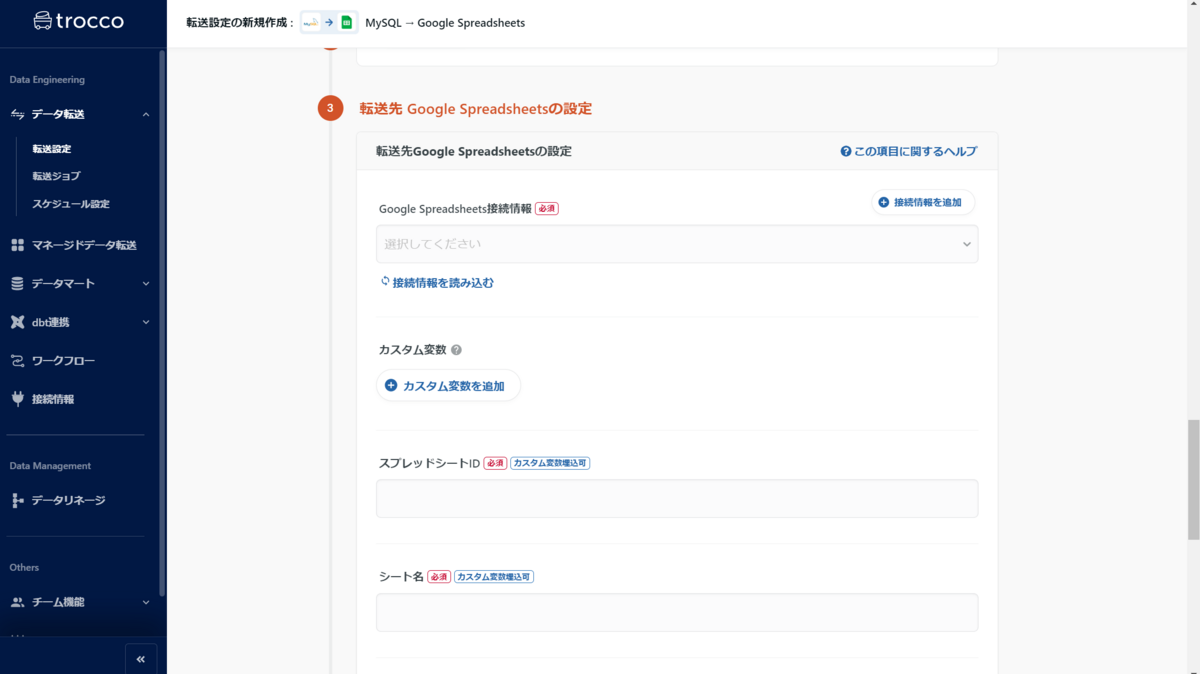Screen dimensions: 1200x674
Task: Click the plus icon in 接続情報を追加
Action: 883,202
